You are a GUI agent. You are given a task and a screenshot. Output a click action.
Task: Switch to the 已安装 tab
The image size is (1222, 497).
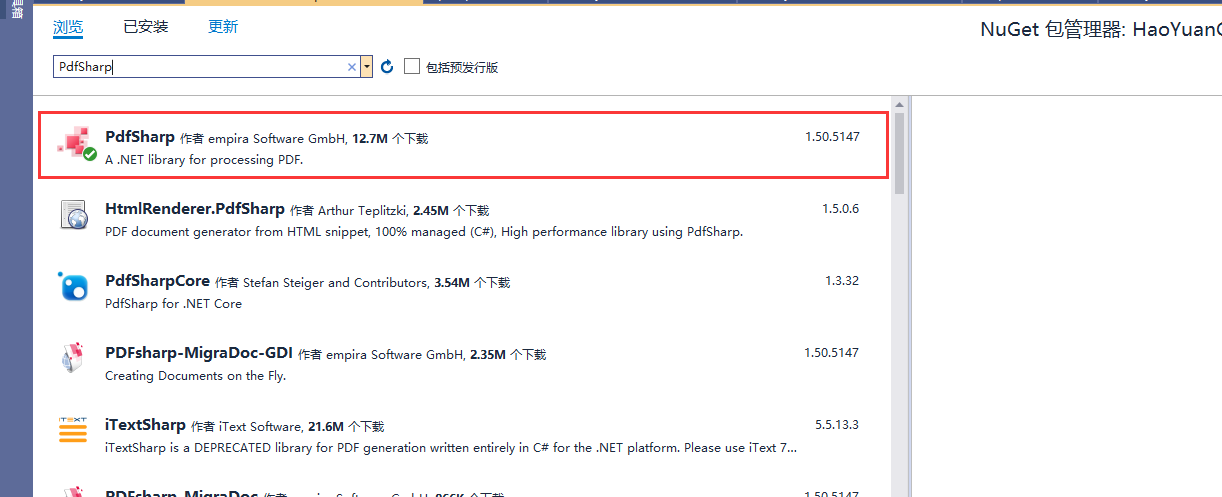pos(146,27)
